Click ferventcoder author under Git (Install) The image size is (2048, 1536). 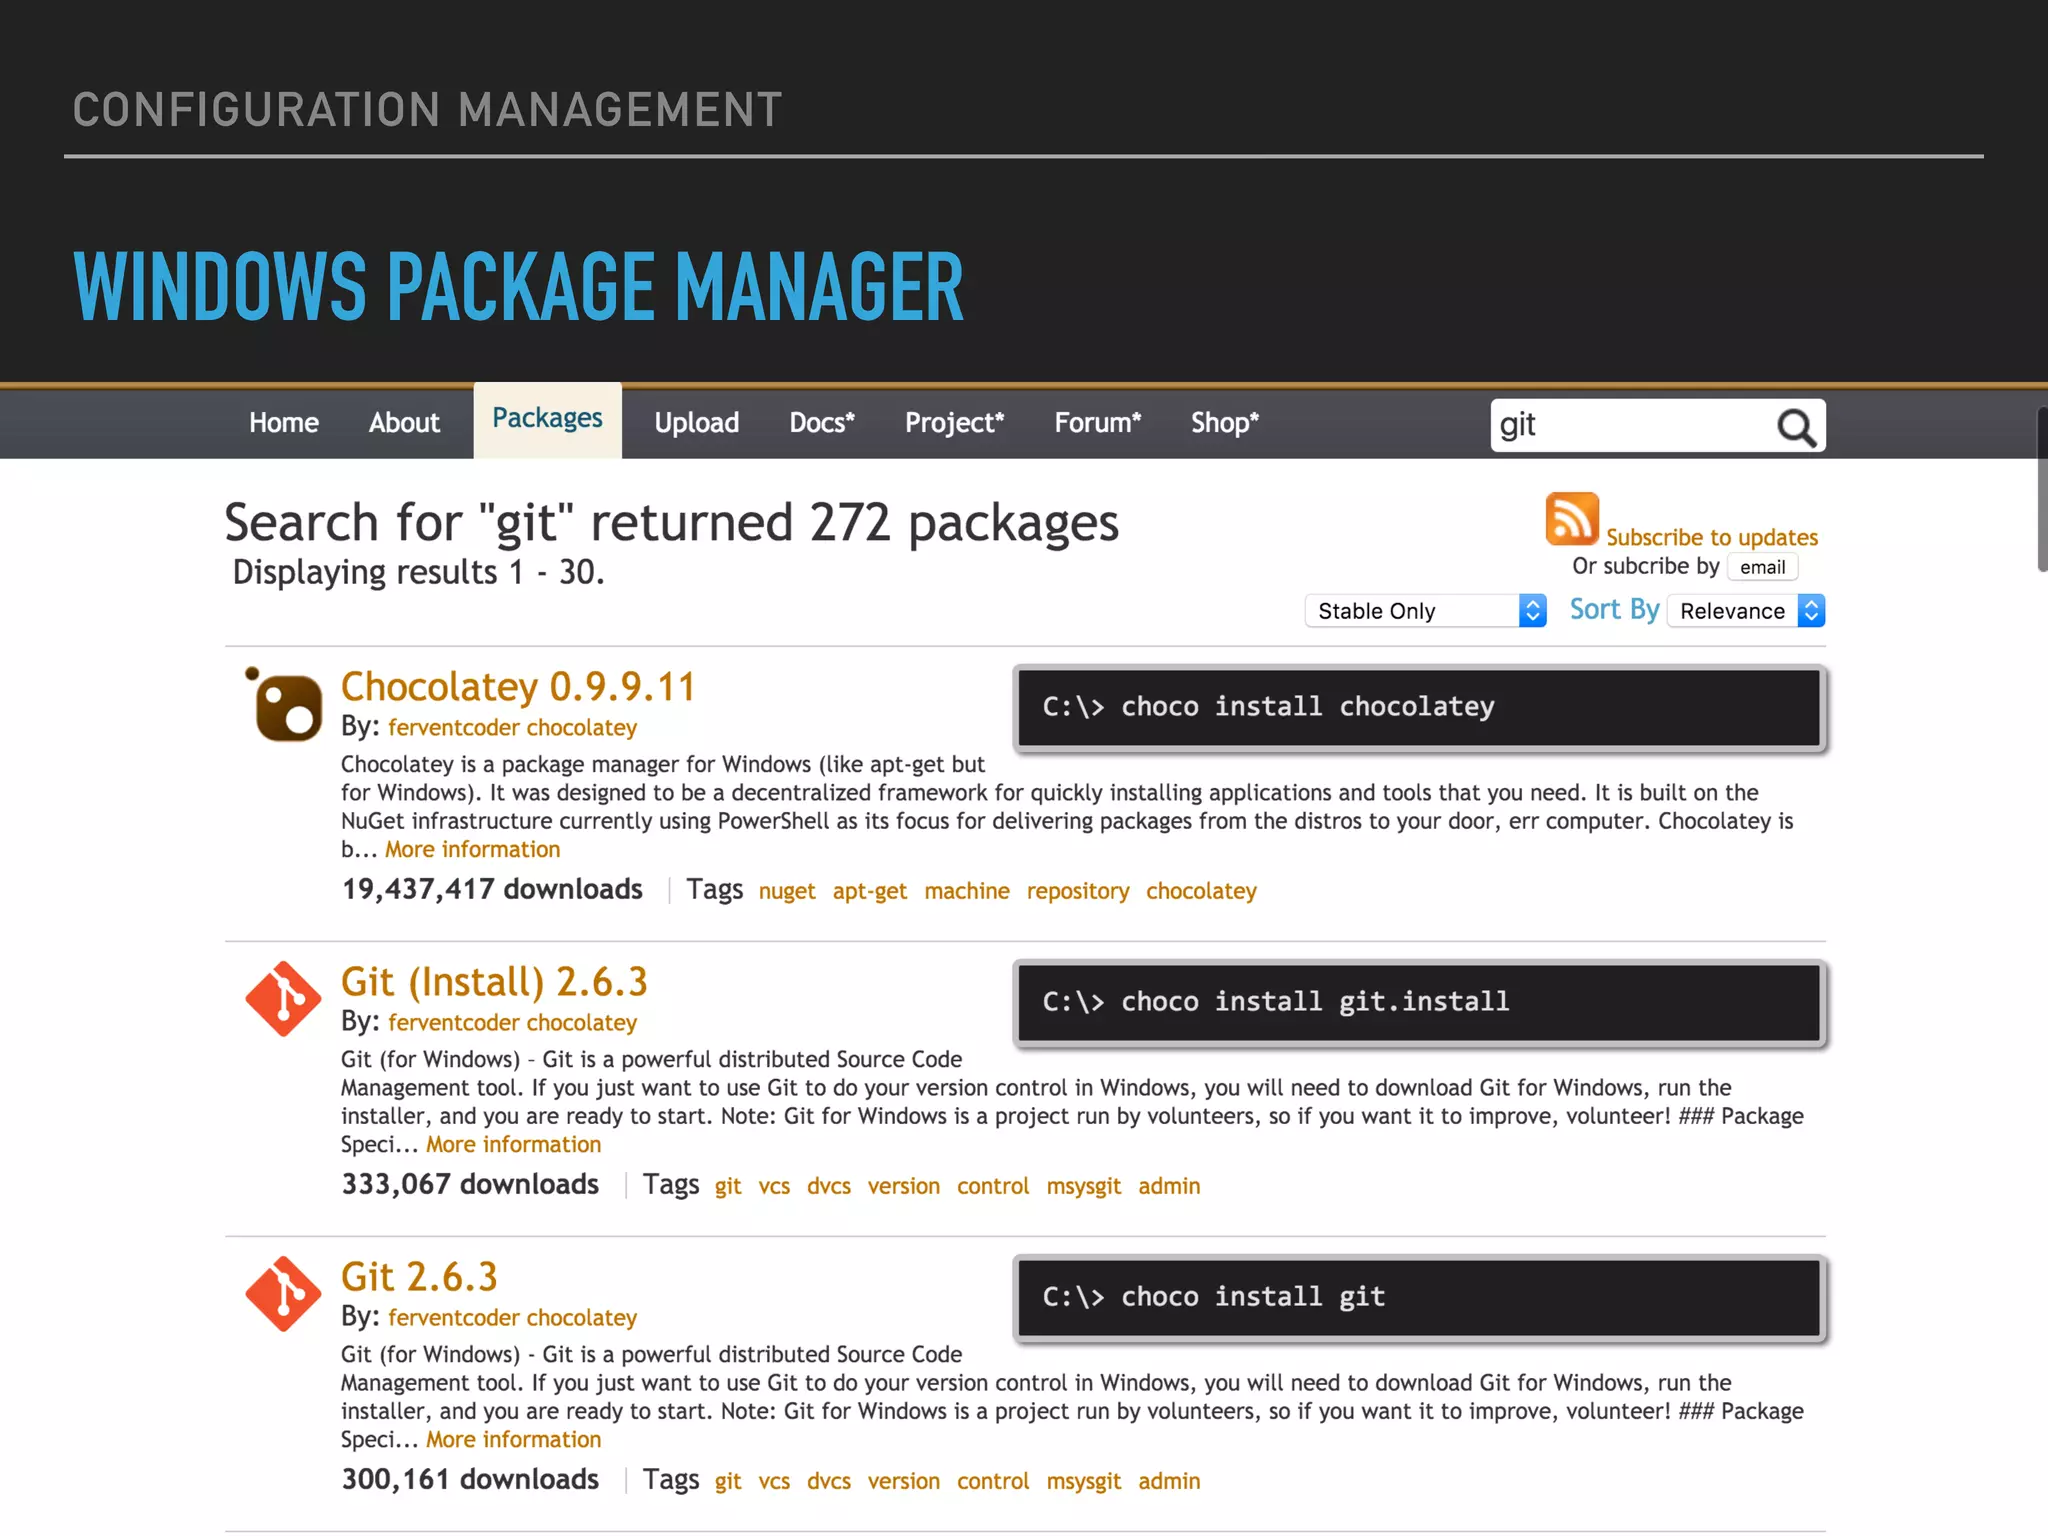tap(454, 1023)
